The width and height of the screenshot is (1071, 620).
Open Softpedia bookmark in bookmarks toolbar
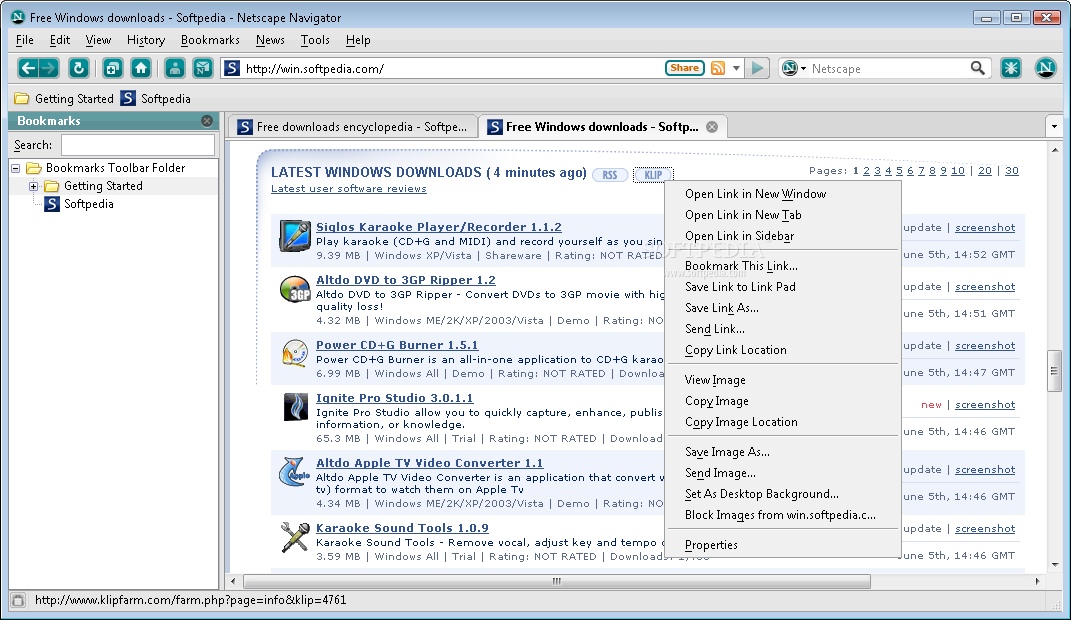(156, 98)
